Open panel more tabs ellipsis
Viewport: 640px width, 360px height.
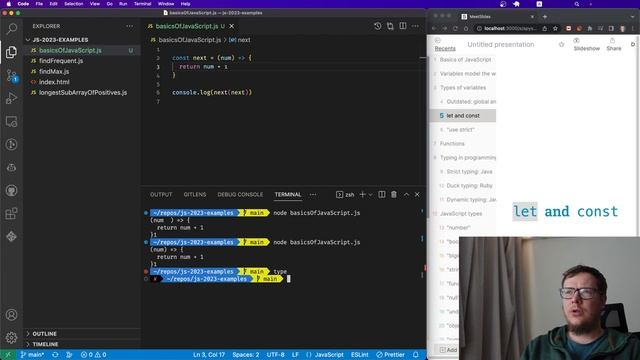point(313,195)
